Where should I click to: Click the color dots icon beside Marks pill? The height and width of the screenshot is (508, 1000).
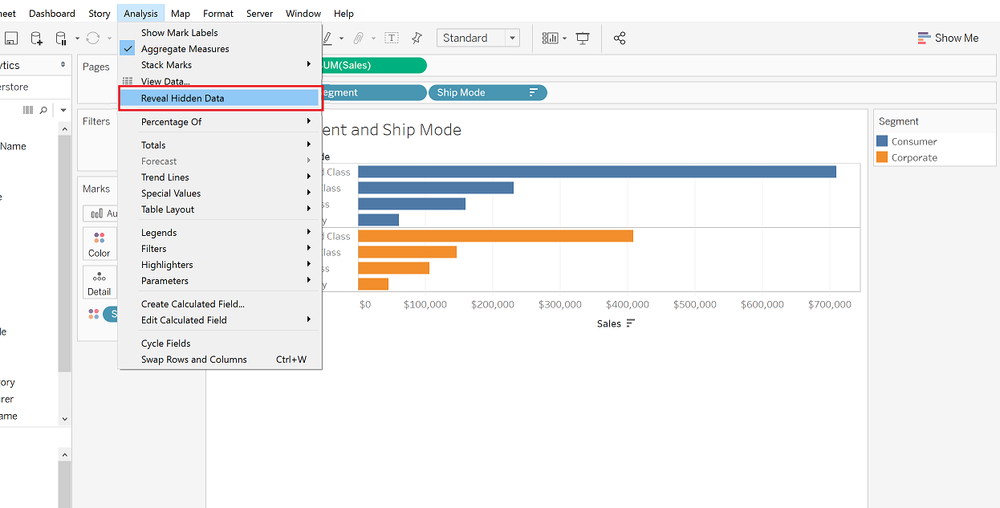(x=94, y=314)
